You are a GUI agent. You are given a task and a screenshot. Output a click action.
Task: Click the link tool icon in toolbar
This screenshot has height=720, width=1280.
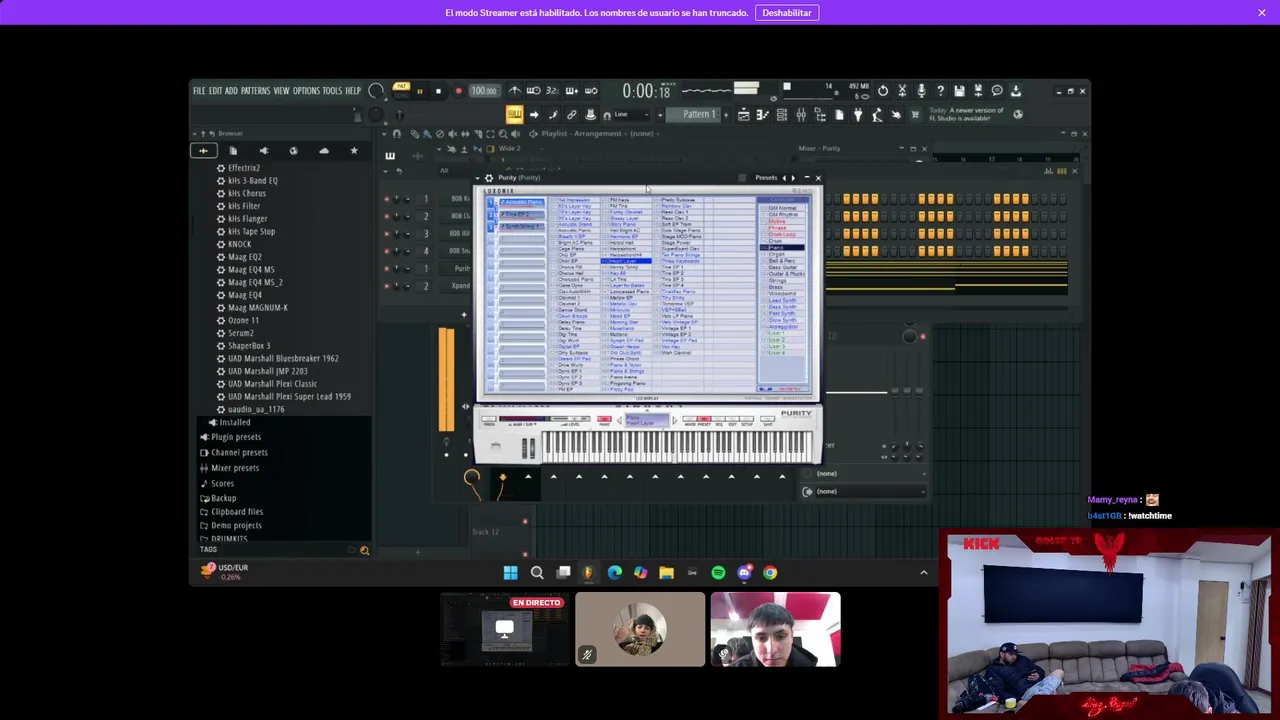(571, 114)
